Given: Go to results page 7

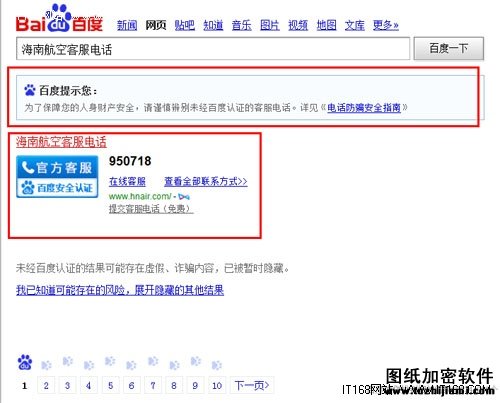Looking at the screenshot, I should coord(153,386).
